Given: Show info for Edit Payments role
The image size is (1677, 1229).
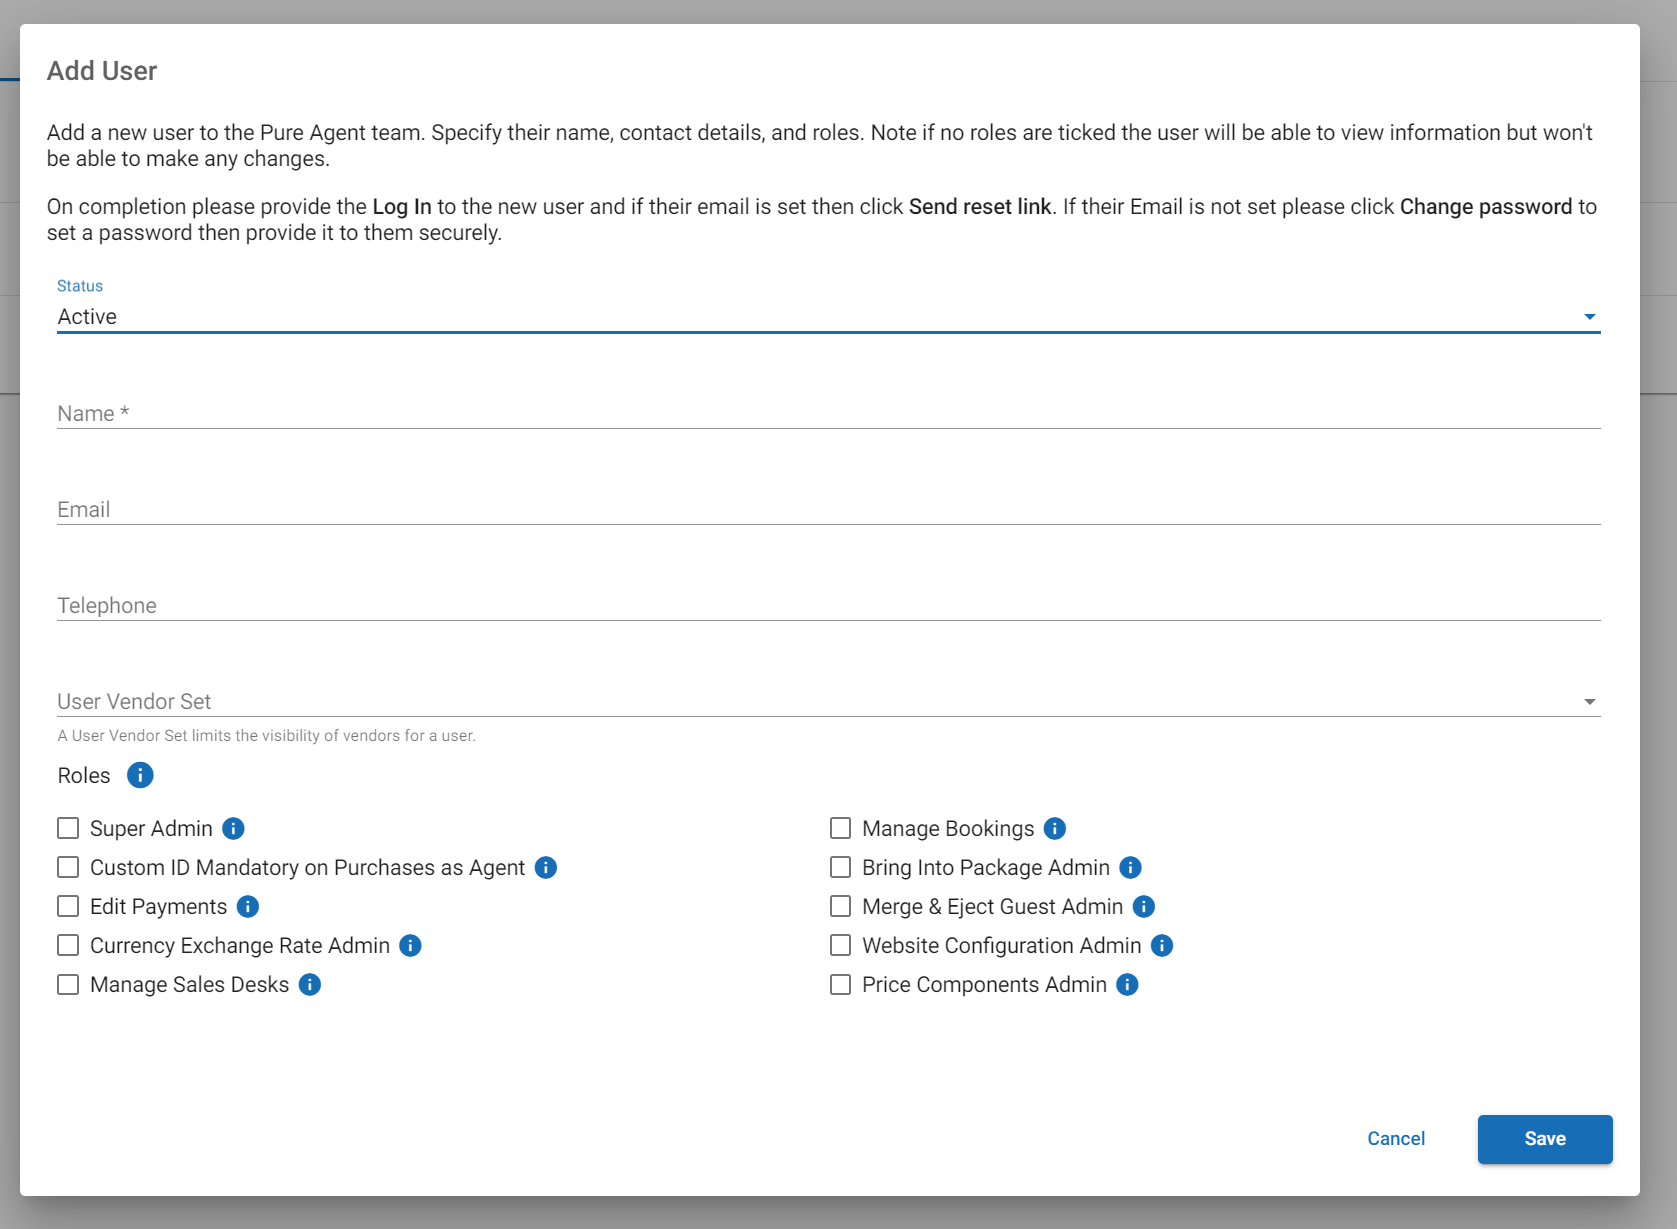Looking at the screenshot, I should 248,906.
